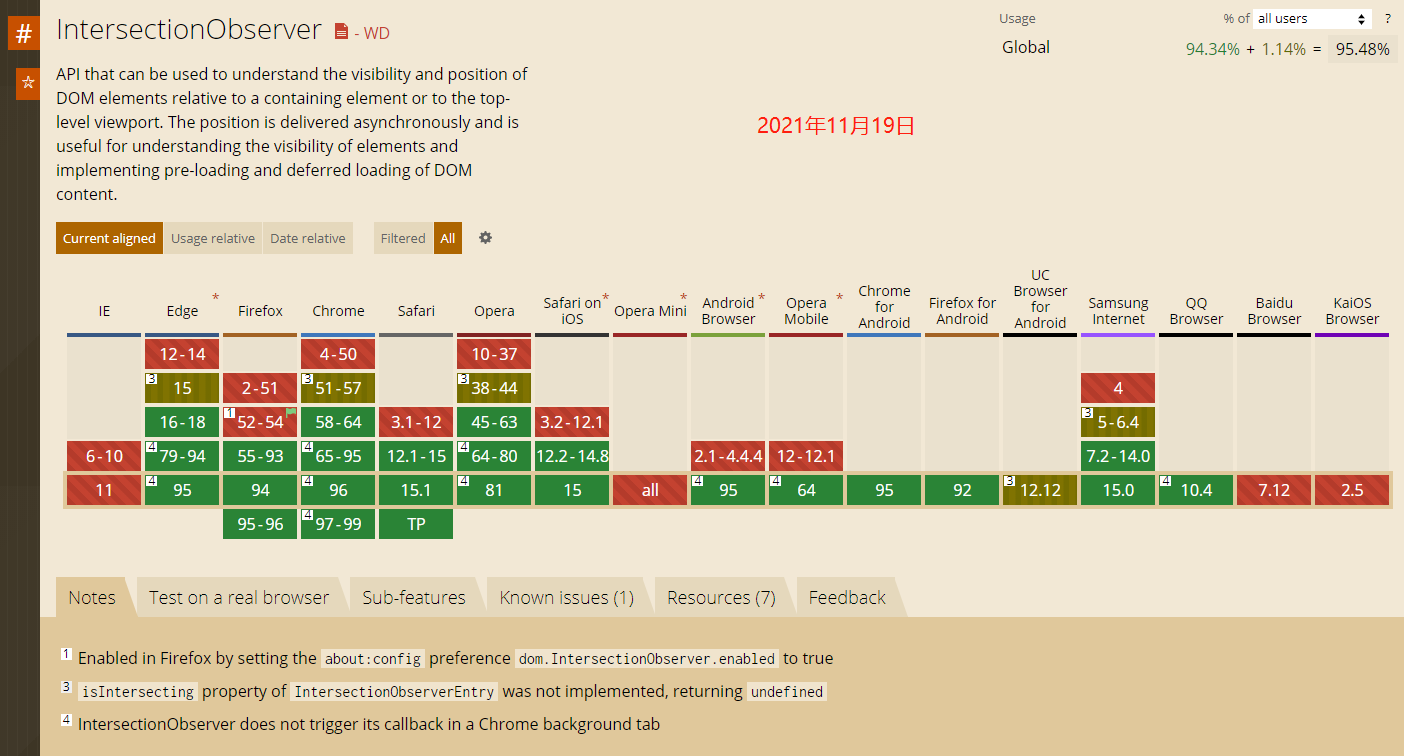The width and height of the screenshot is (1404, 756).
Task: Toggle Date relative view mode
Action: tap(307, 238)
